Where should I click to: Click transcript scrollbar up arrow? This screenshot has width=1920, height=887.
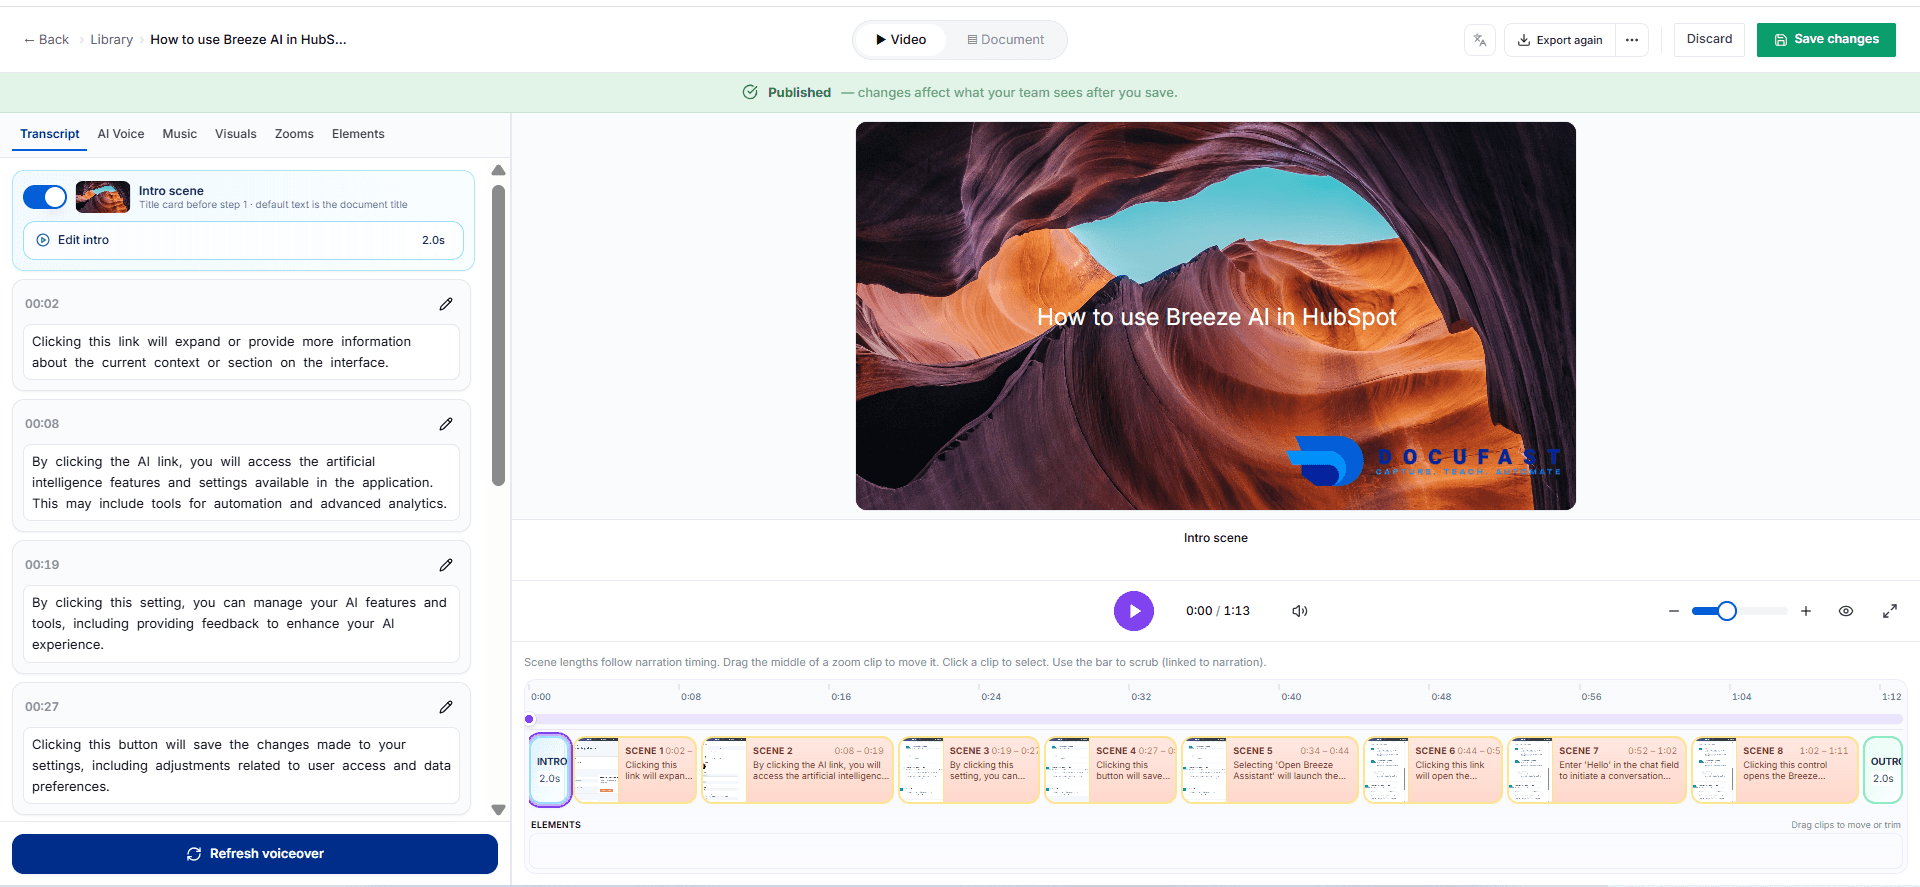tap(498, 170)
